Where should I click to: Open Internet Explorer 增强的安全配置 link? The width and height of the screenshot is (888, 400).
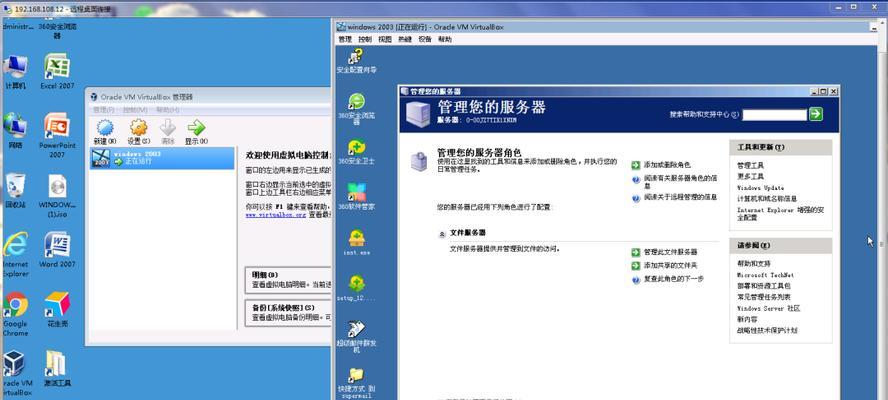780,214
